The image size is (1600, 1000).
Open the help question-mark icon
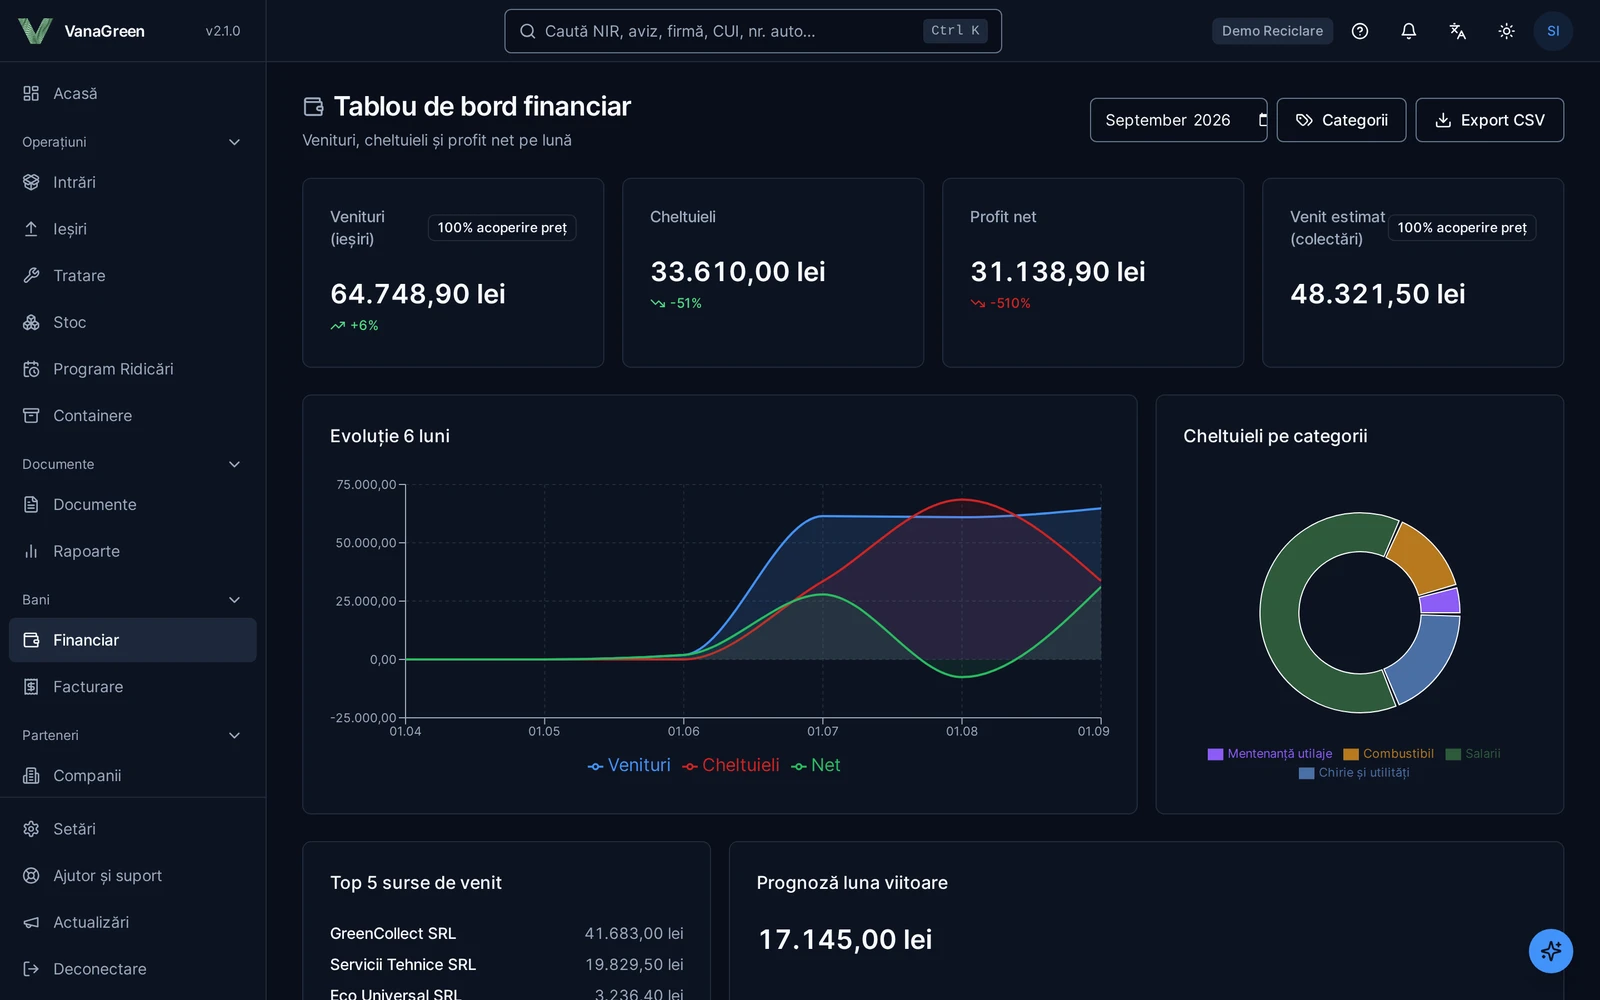[1360, 31]
